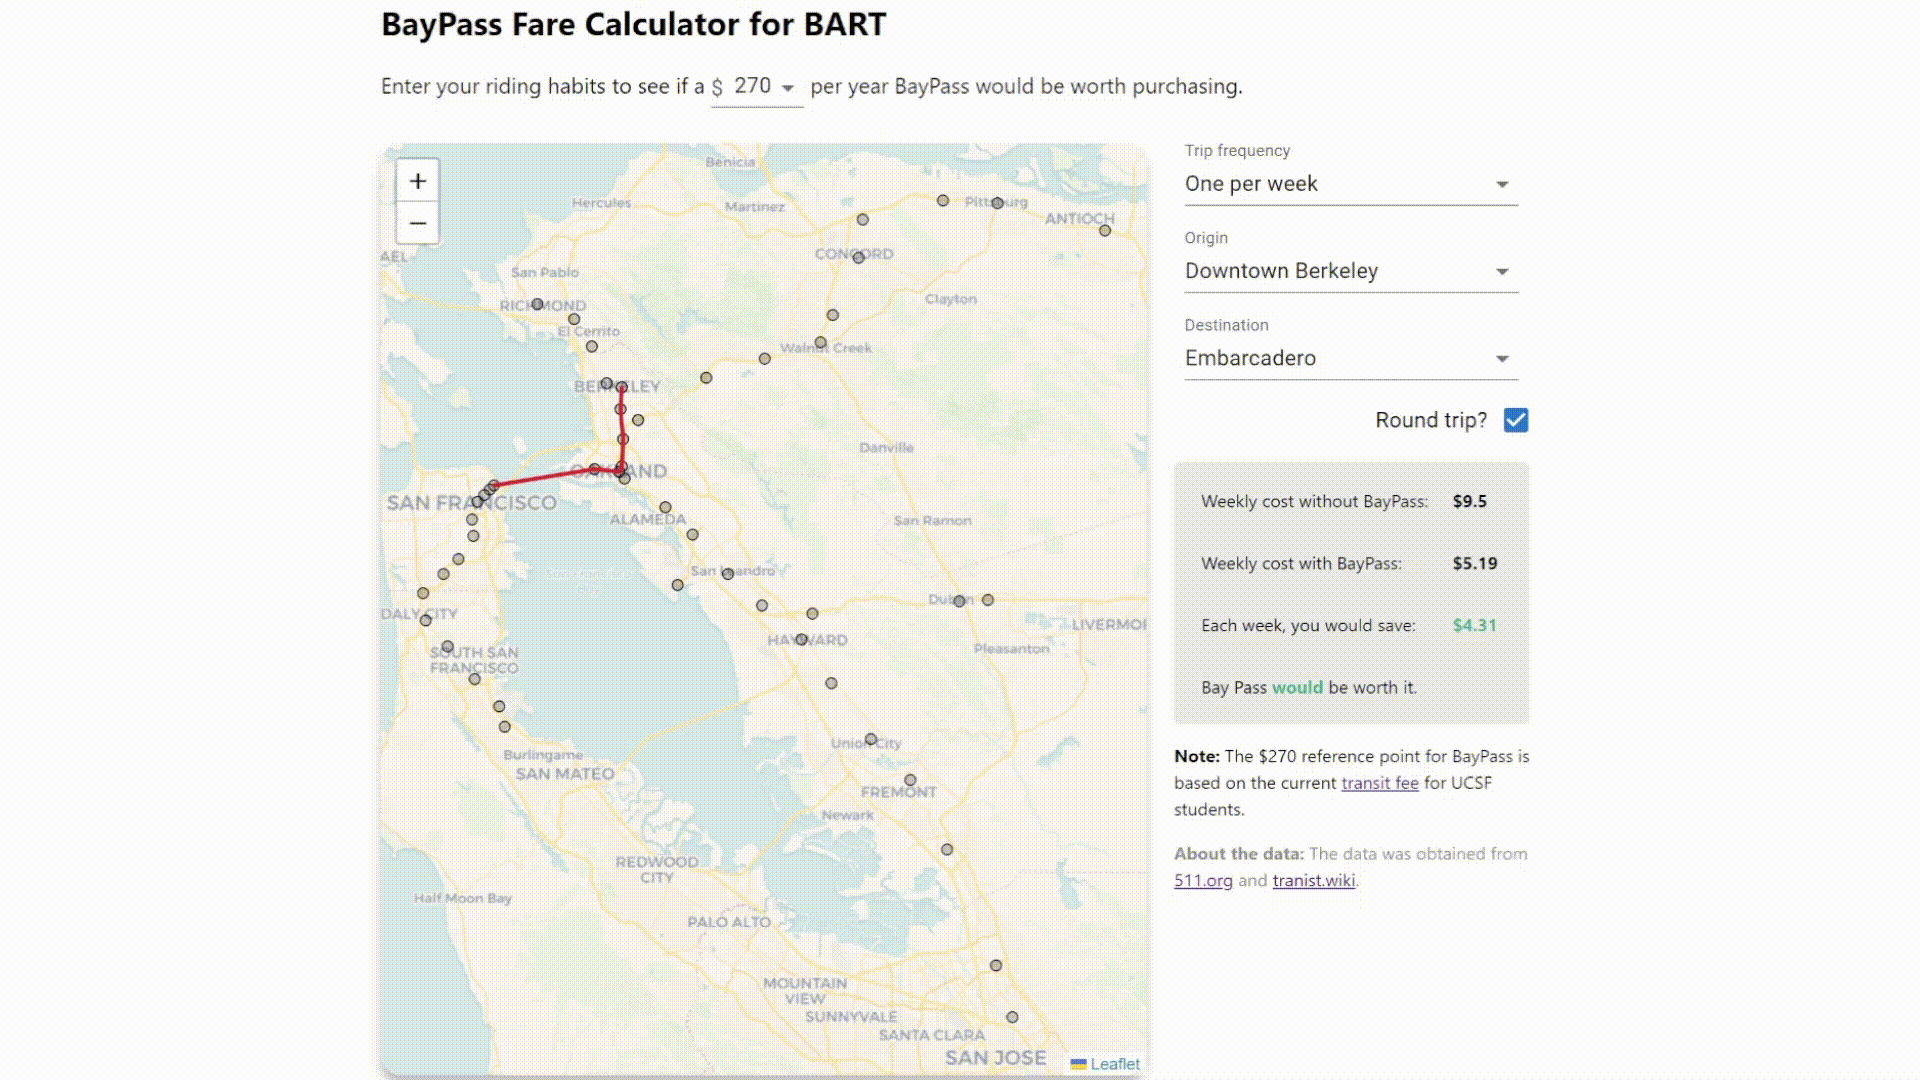Open the Destination dropdown showing Embarcadero

coord(1351,358)
